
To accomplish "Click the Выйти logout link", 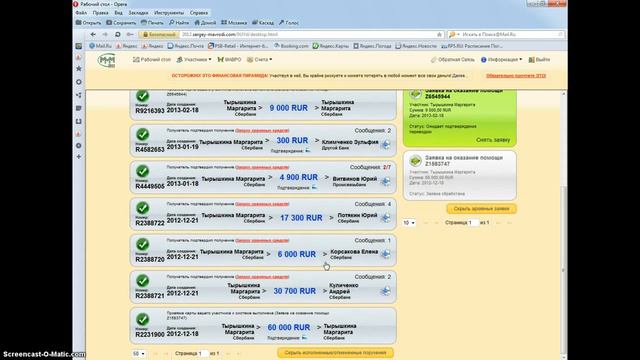I will 539,60.
